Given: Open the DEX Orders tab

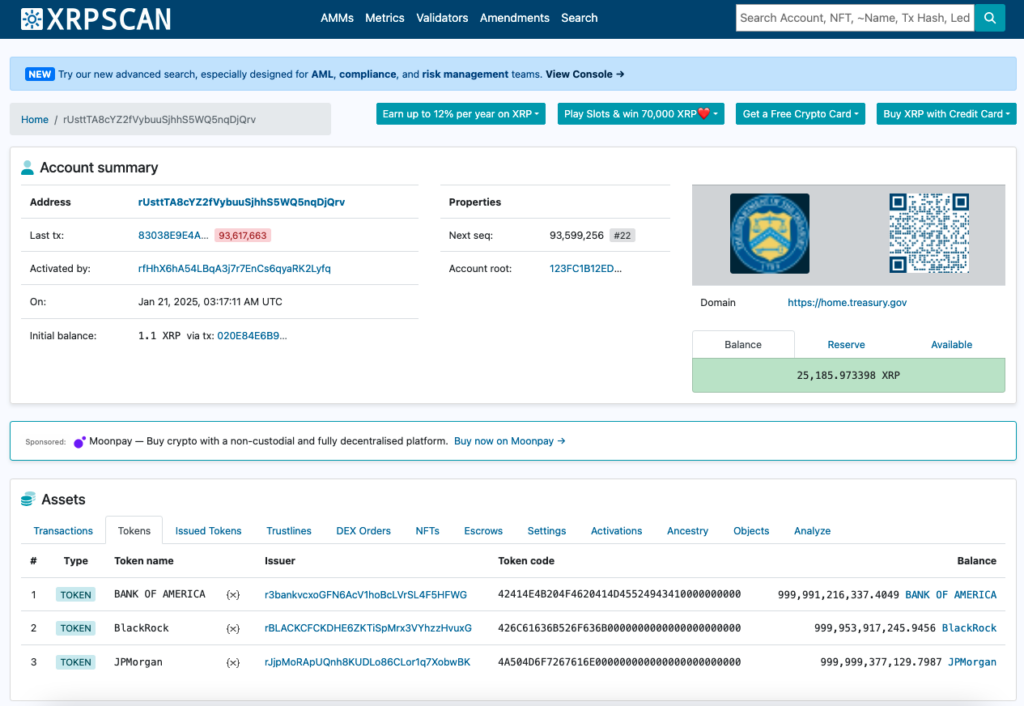Looking at the screenshot, I should 363,531.
